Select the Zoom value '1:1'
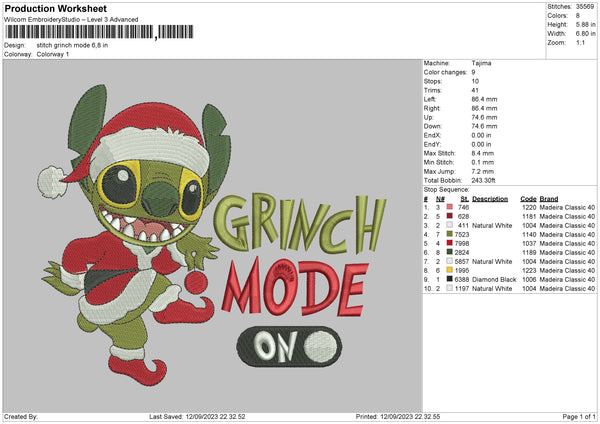Screen dimensions: 600x424 click(x=580, y=42)
